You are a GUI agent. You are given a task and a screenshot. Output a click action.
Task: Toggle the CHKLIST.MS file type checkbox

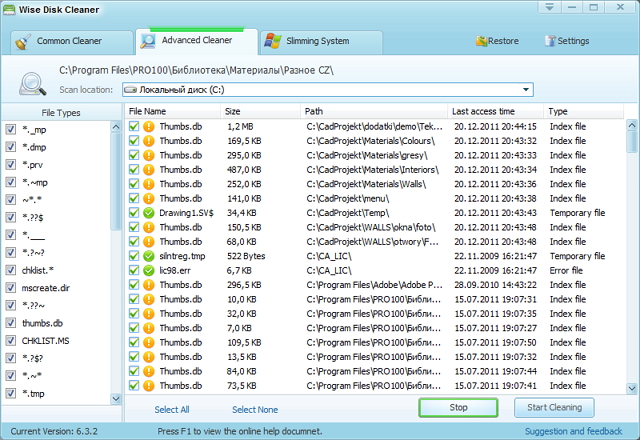(10, 340)
